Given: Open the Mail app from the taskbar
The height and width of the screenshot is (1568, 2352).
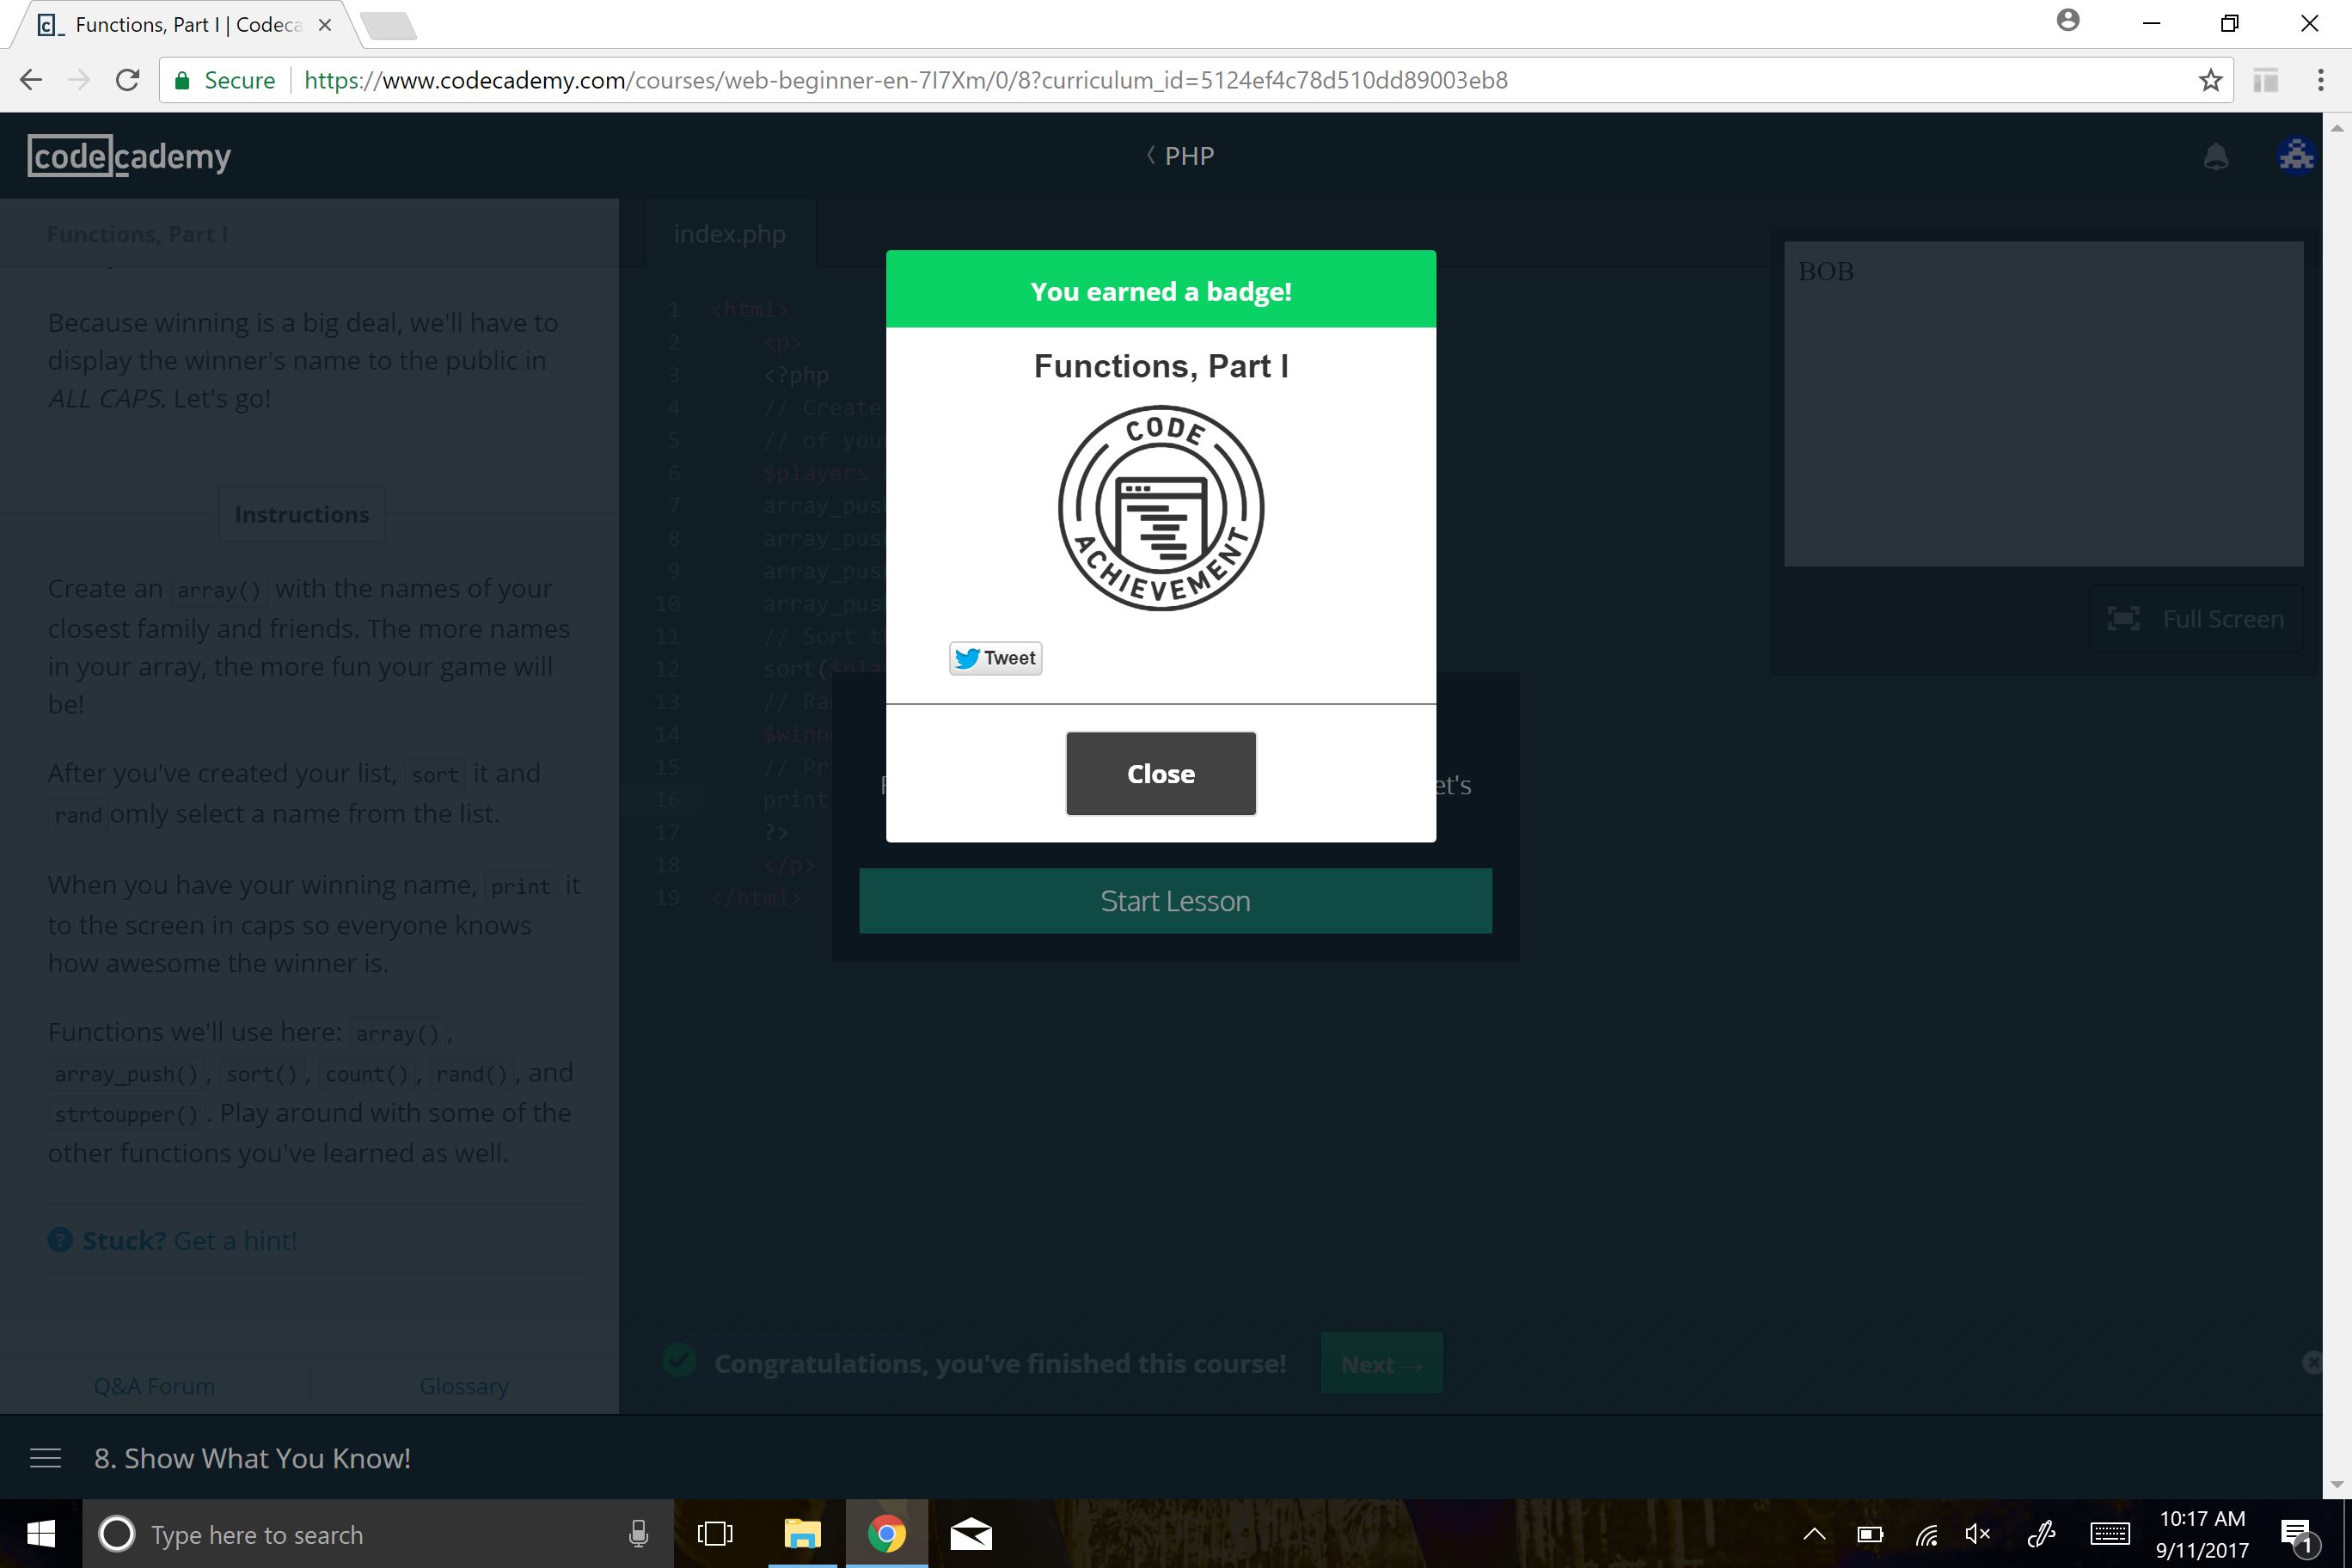Looking at the screenshot, I should pos(970,1534).
